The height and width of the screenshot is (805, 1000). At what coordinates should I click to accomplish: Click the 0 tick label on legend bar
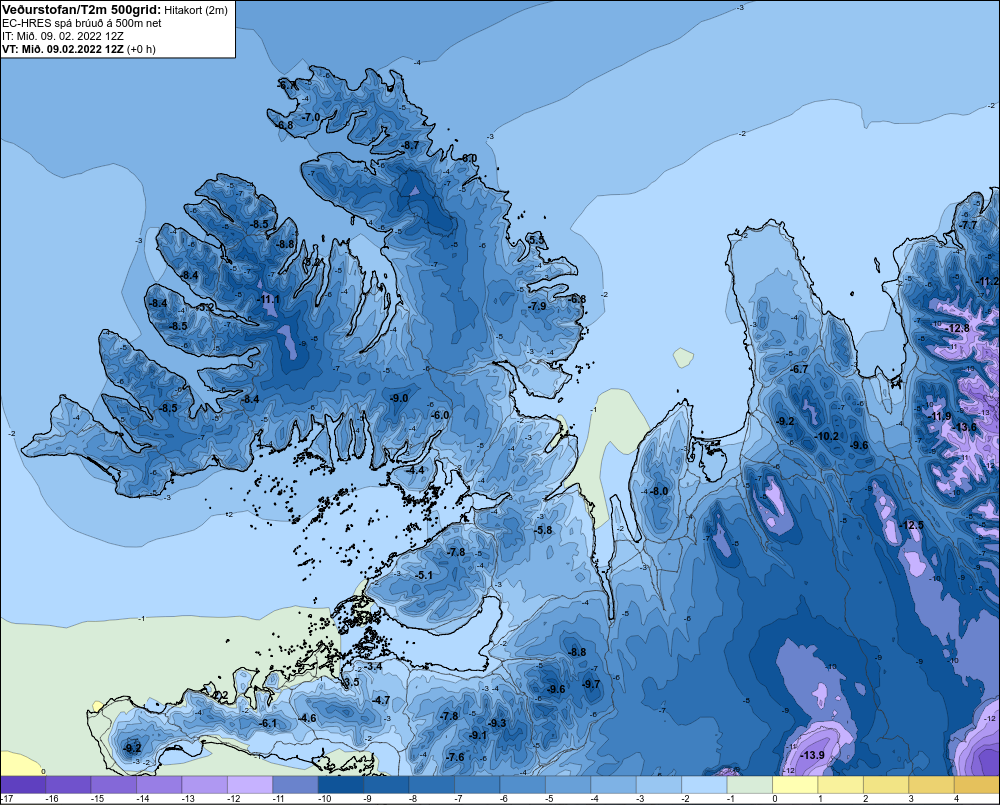pos(775,799)
